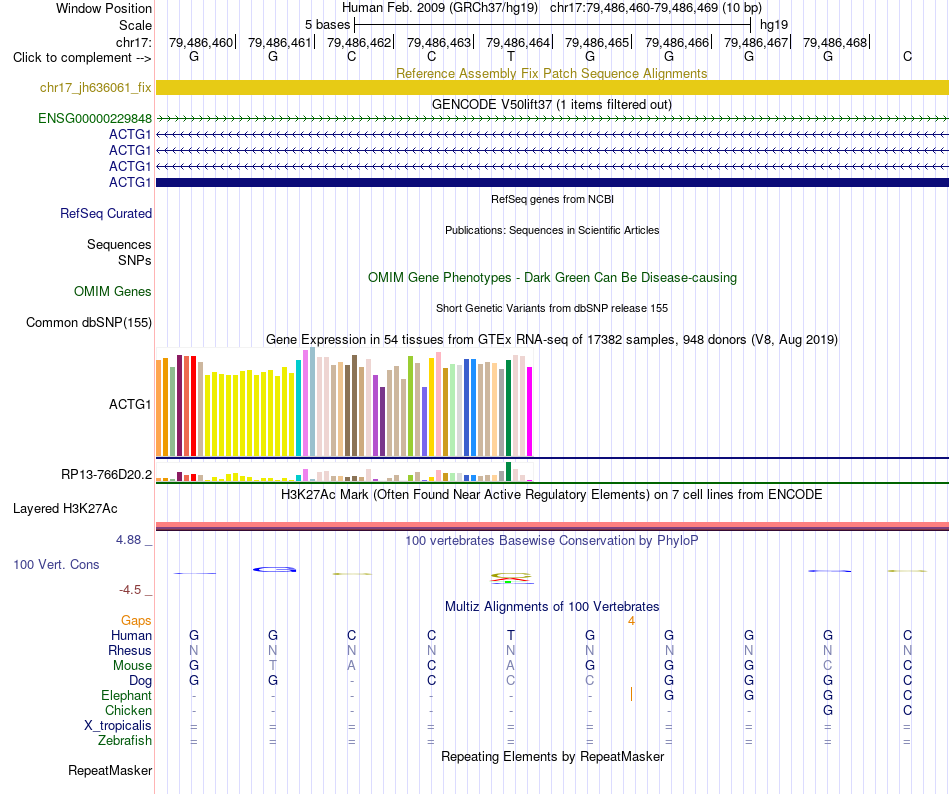Viewport: 950px width, 794px height.
Task: Open 100 vertebrates Basewise Conservation by PhyloP title
Action: pyautogui.click(x=552, y=540)
